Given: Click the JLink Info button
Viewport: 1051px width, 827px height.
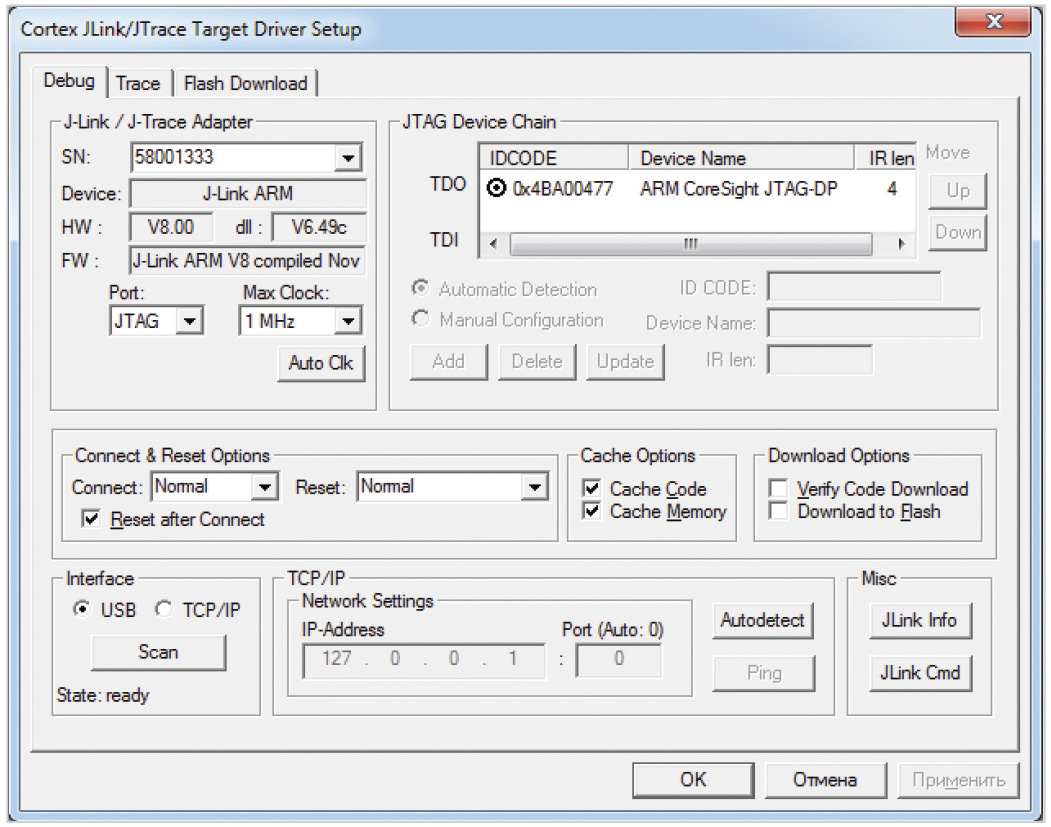Looking at the screenshot, I should (x=918, y=620).
